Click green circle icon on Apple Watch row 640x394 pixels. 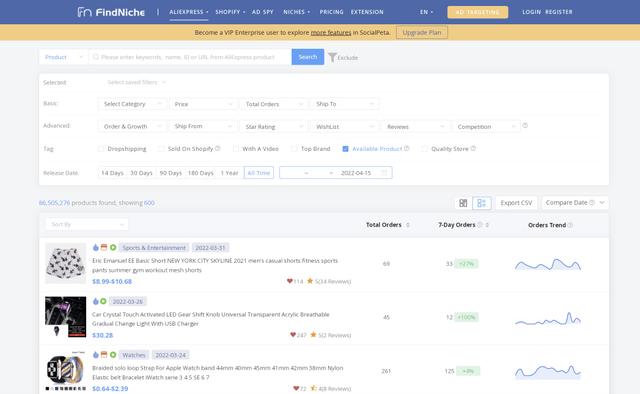point(113,355)
